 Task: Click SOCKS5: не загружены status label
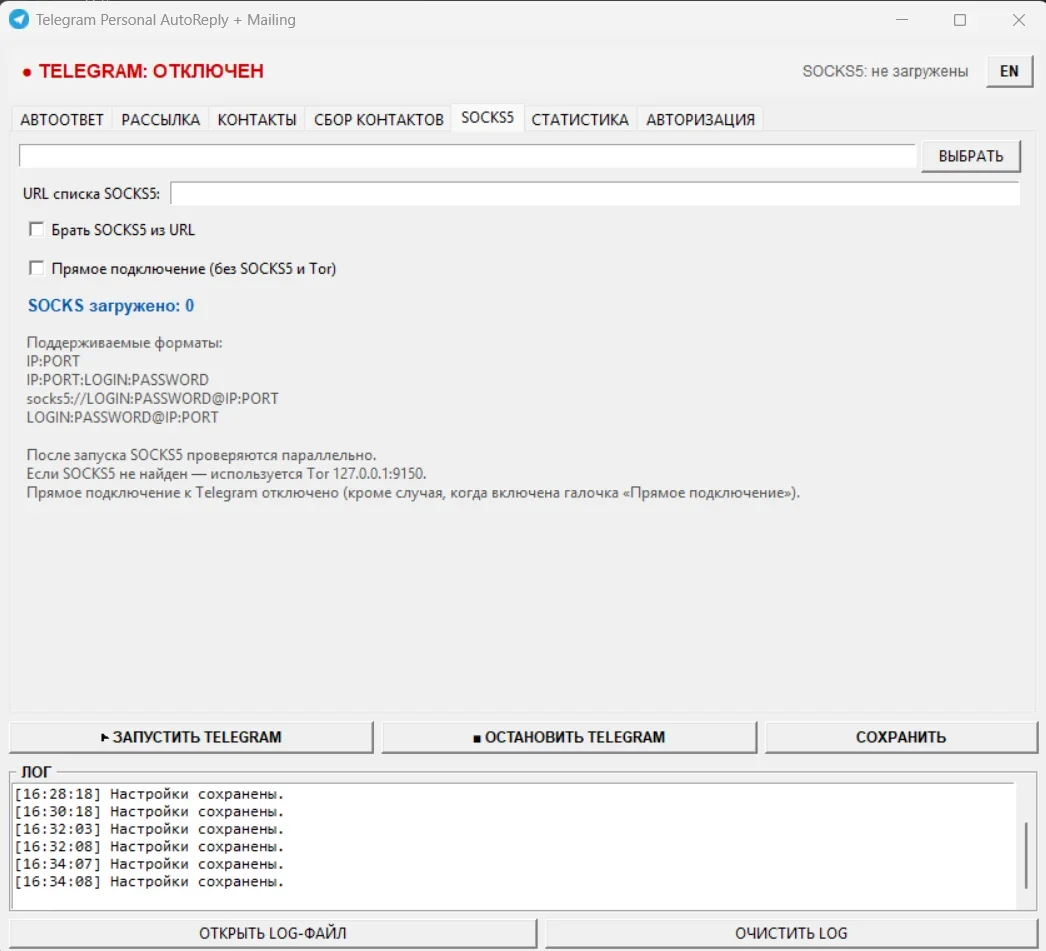(x=885, y=71)
